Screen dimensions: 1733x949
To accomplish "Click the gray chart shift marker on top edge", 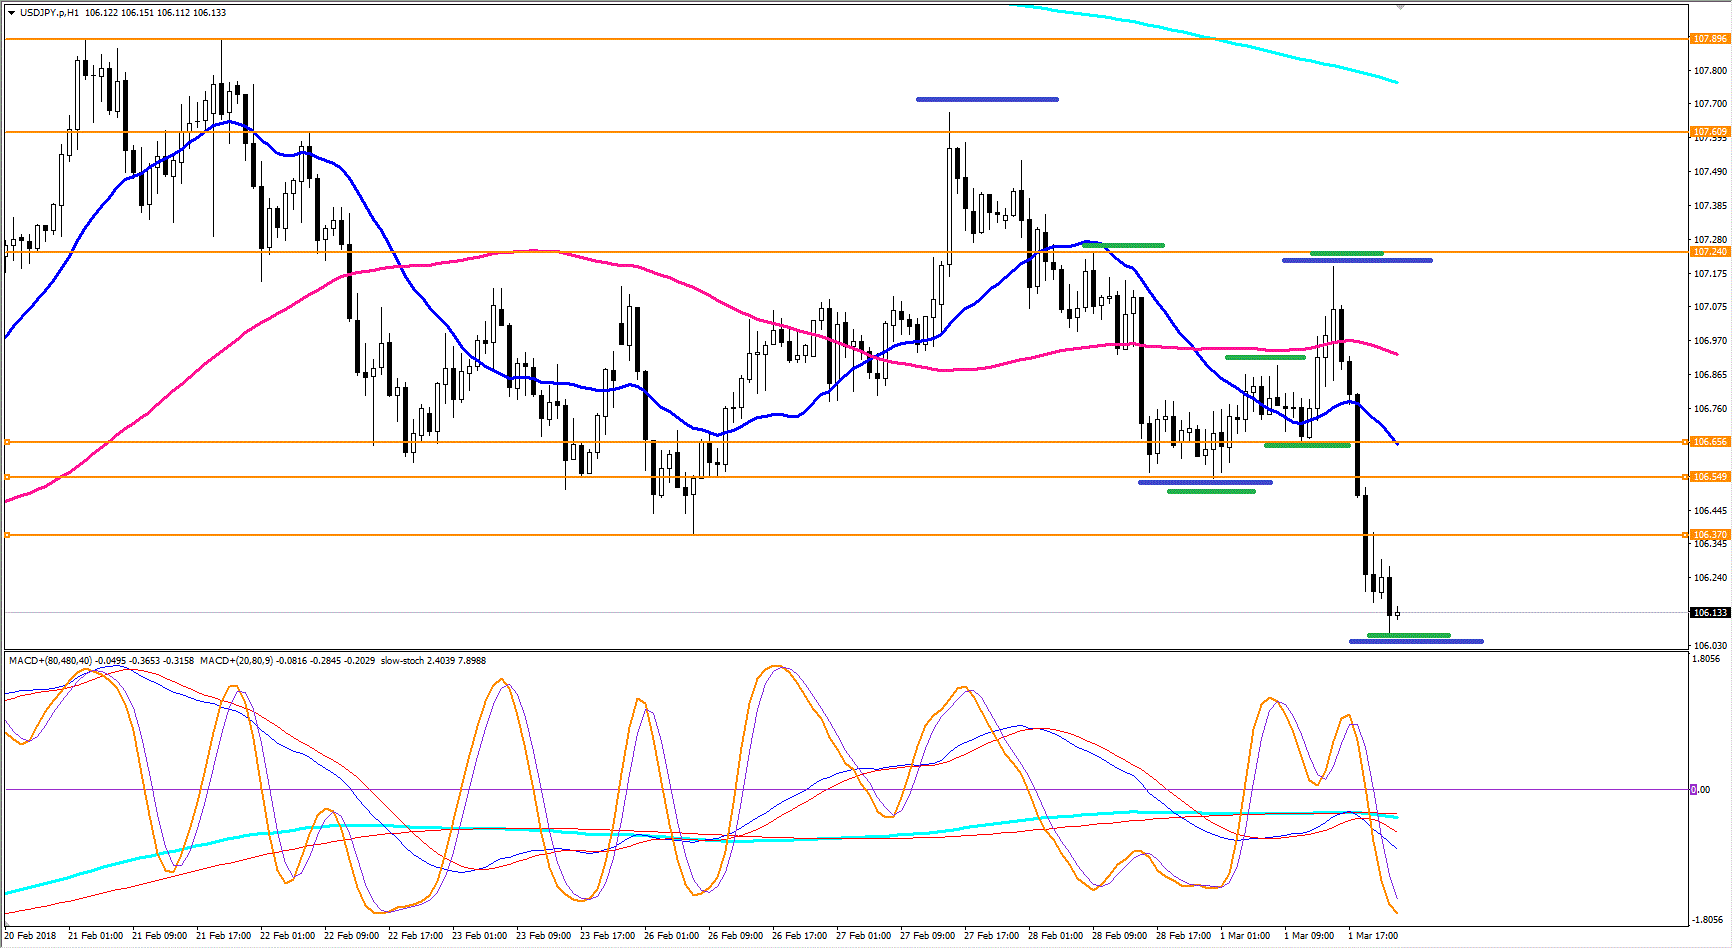I will (x=1400, y=7).
